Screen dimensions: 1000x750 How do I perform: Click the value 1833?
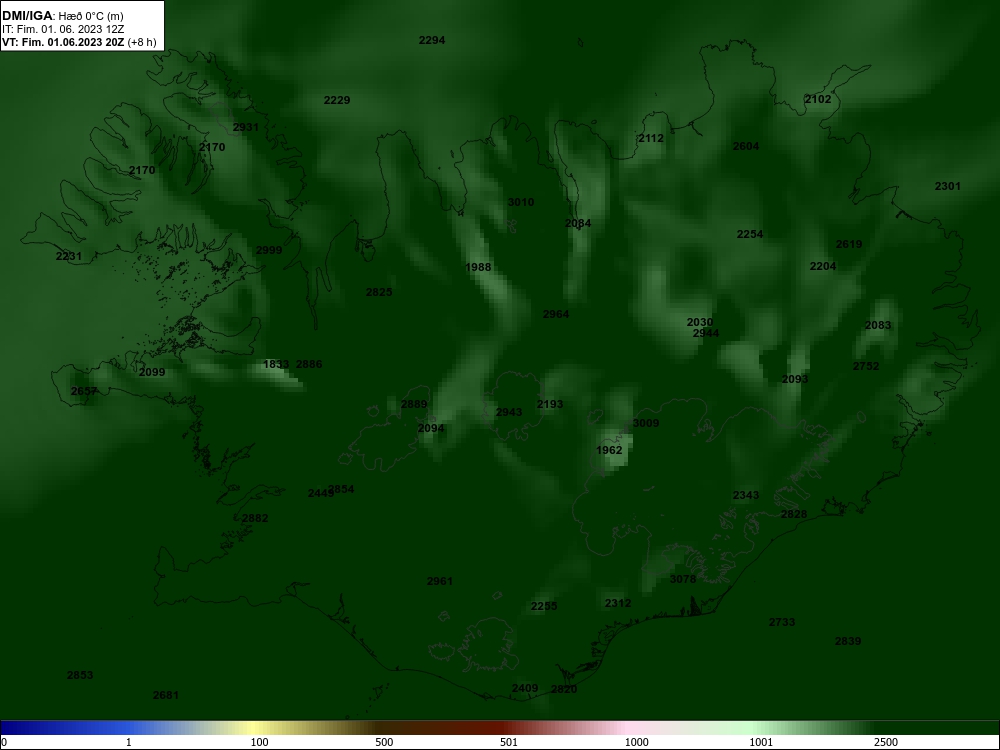[276, 364]
